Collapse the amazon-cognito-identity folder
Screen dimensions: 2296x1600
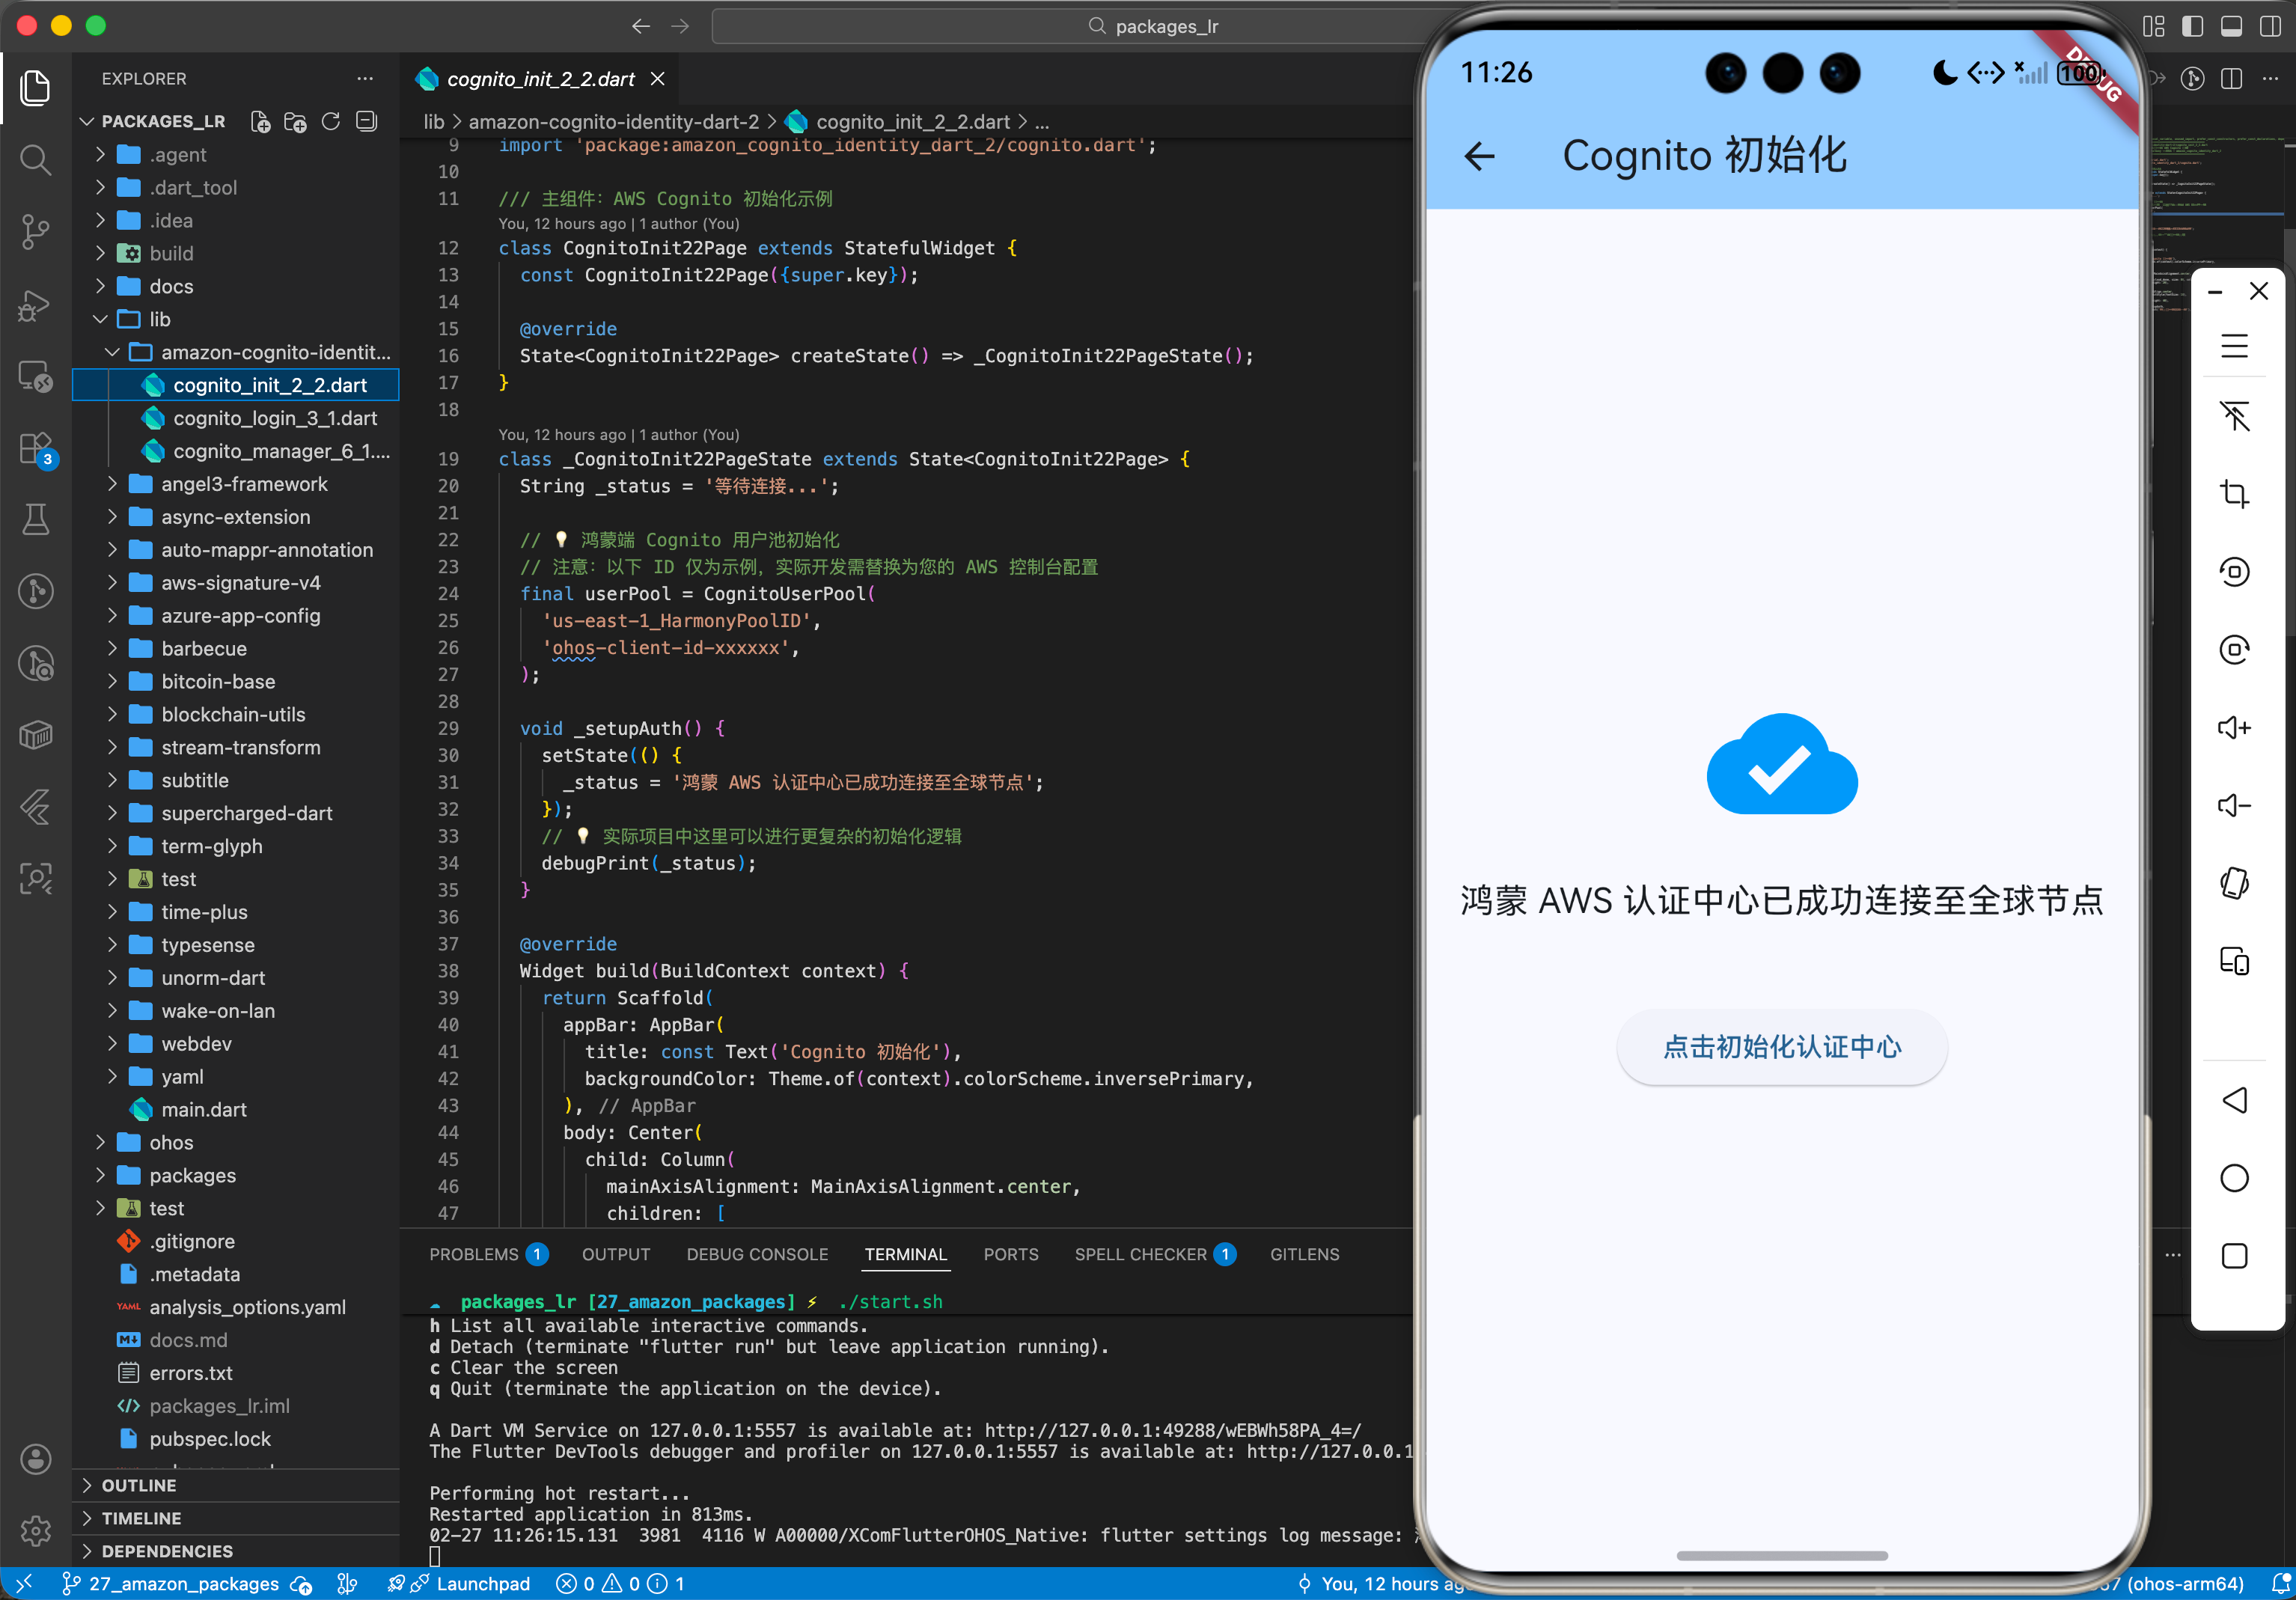[236, 353]
